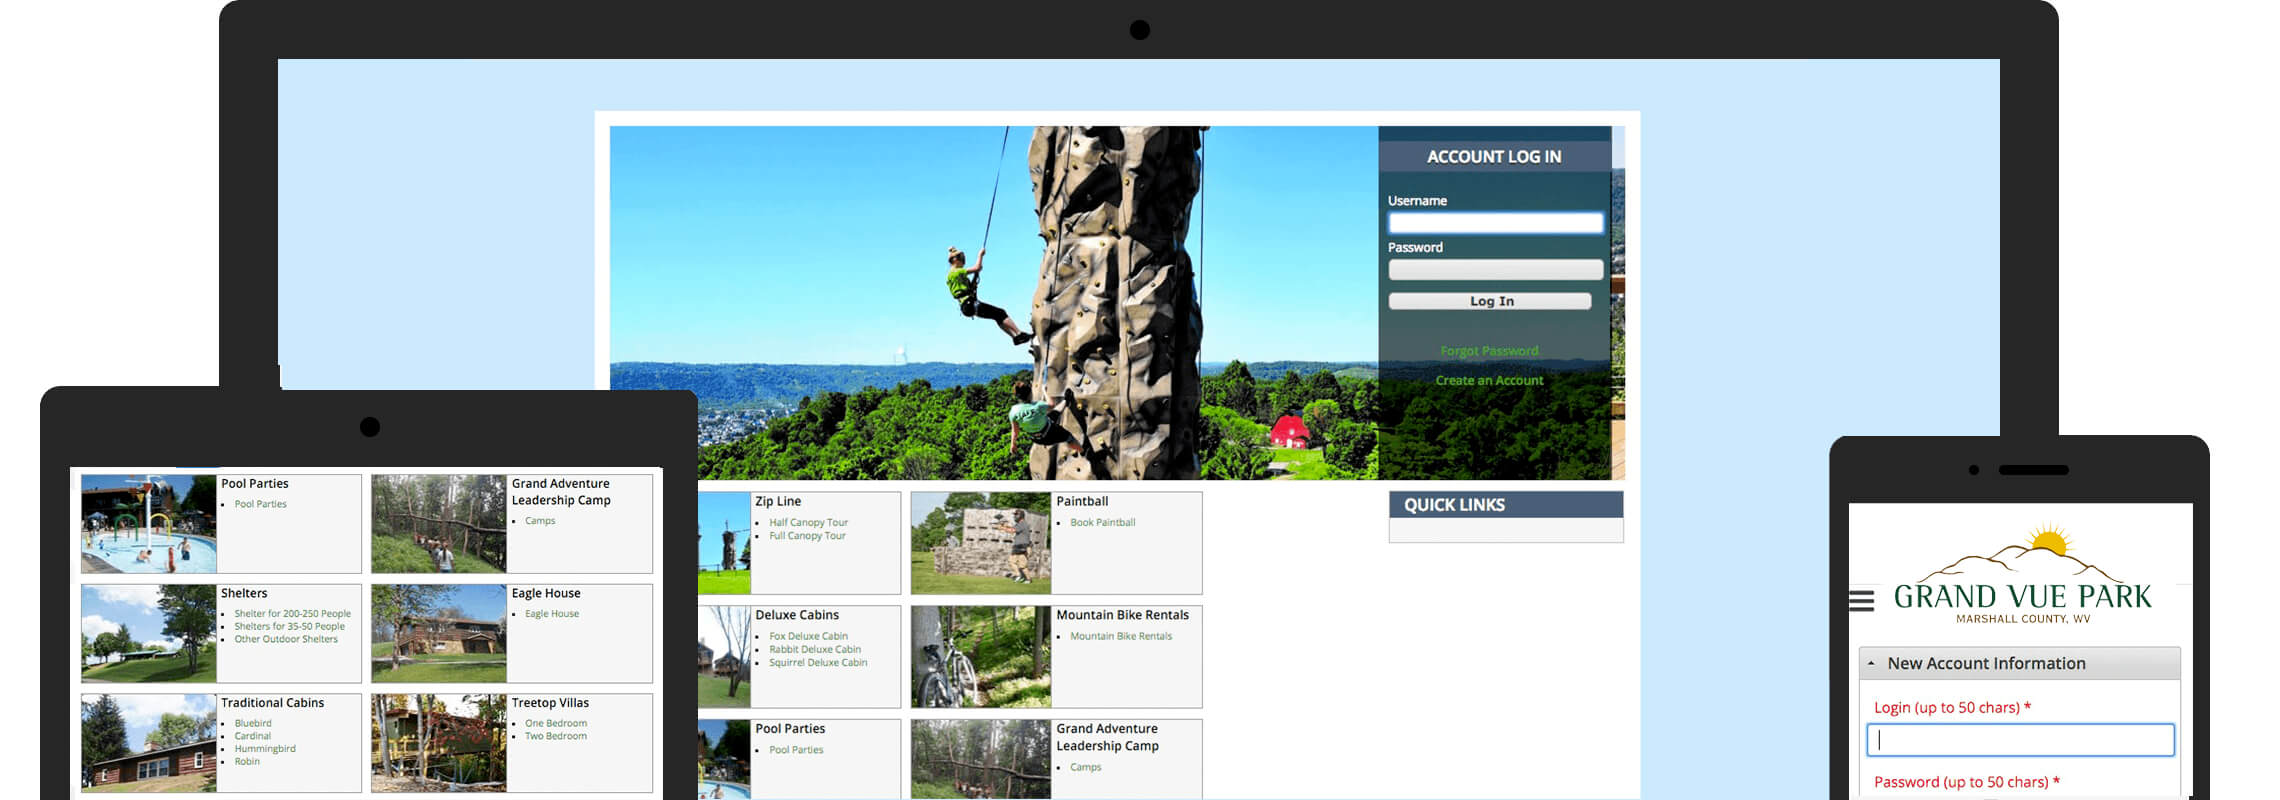Open the Book Paintball link
Viewport: 2280px width, 800px height.
(x=1102, y=523)
